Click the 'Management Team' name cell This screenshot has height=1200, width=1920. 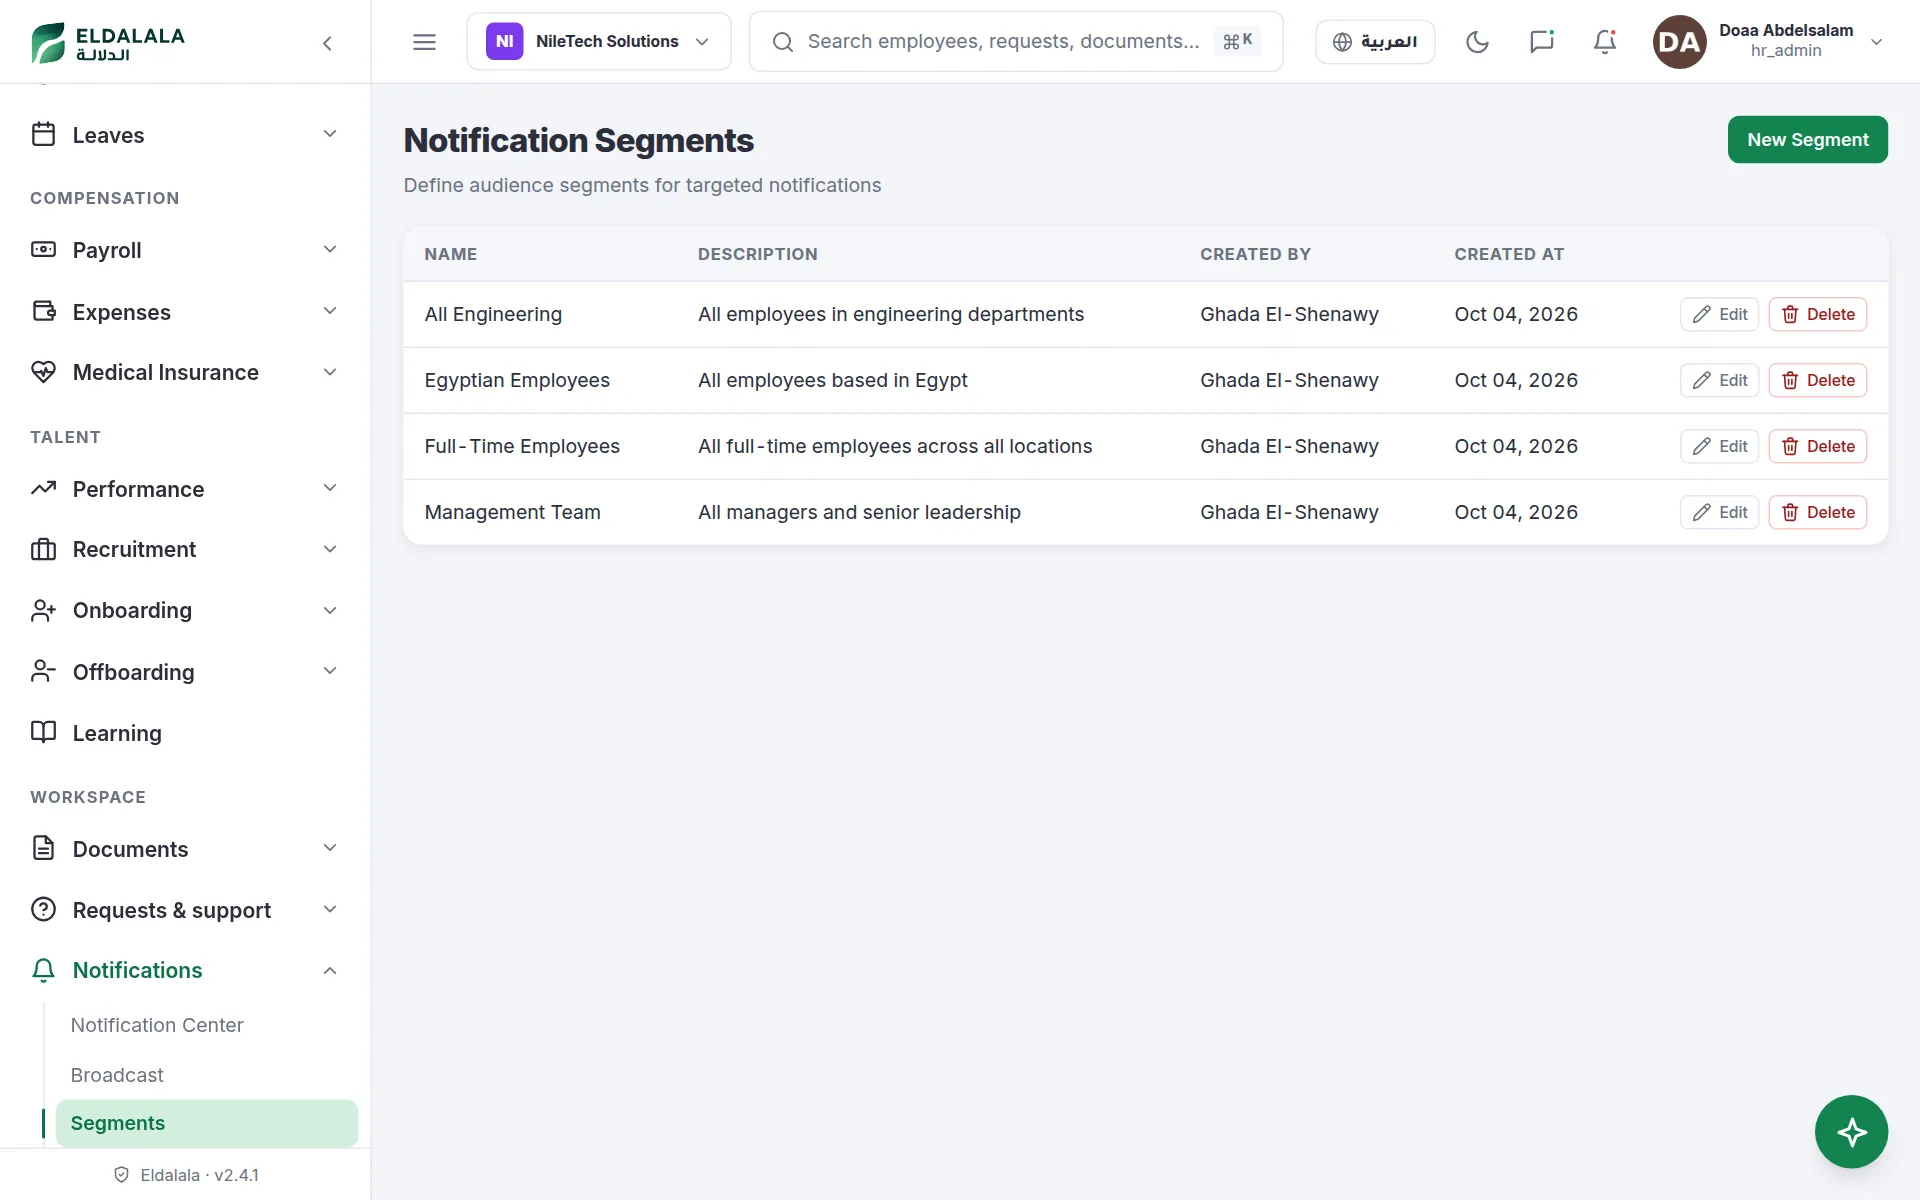pos(512,512)
